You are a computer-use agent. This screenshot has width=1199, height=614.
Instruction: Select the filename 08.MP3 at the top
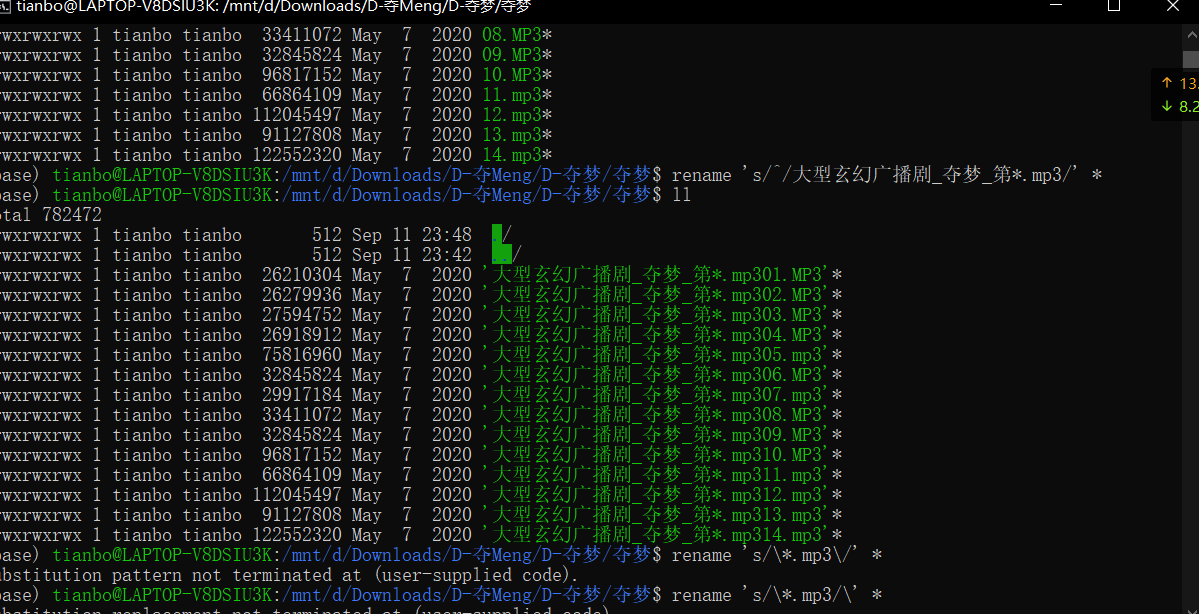511,34
